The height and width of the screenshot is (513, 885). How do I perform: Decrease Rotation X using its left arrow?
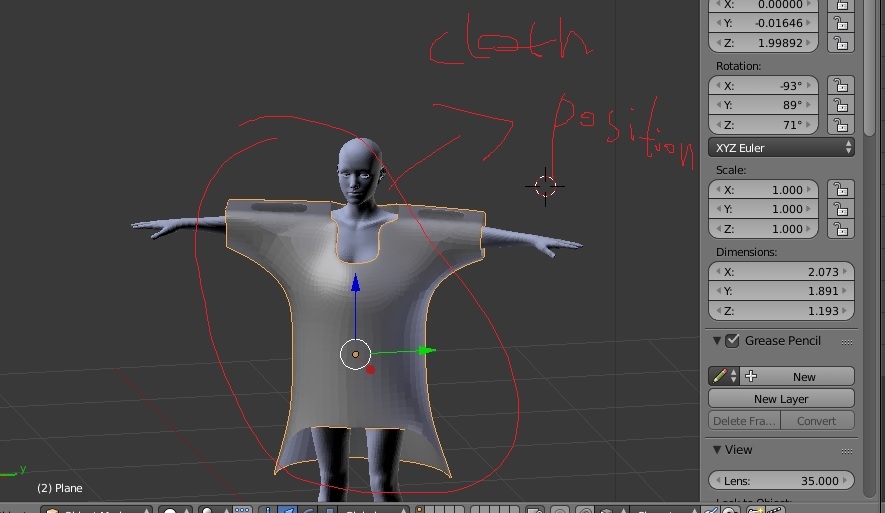[718, 85]
